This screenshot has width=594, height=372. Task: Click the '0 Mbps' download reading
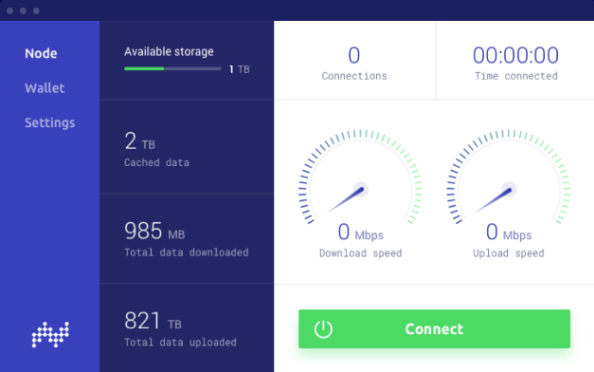coord(361,232)
